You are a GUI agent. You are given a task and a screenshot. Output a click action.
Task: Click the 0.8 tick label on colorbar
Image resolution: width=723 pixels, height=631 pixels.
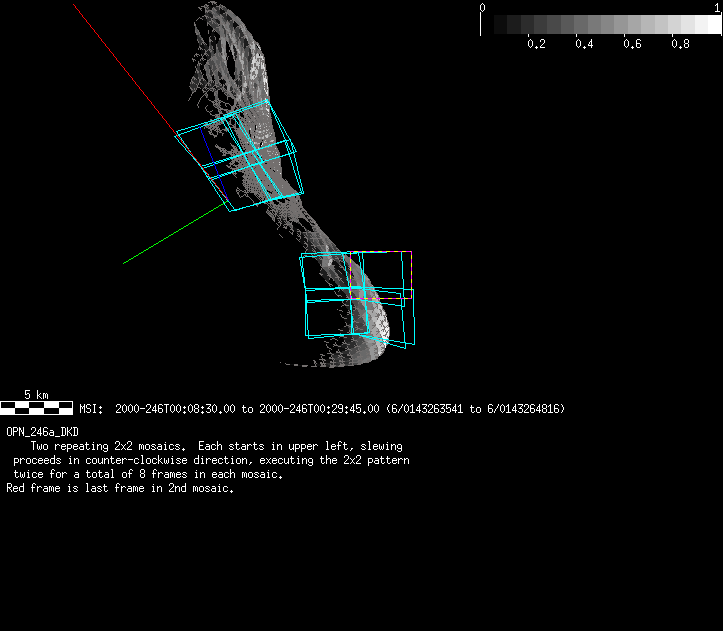click(x=680, y=44)
